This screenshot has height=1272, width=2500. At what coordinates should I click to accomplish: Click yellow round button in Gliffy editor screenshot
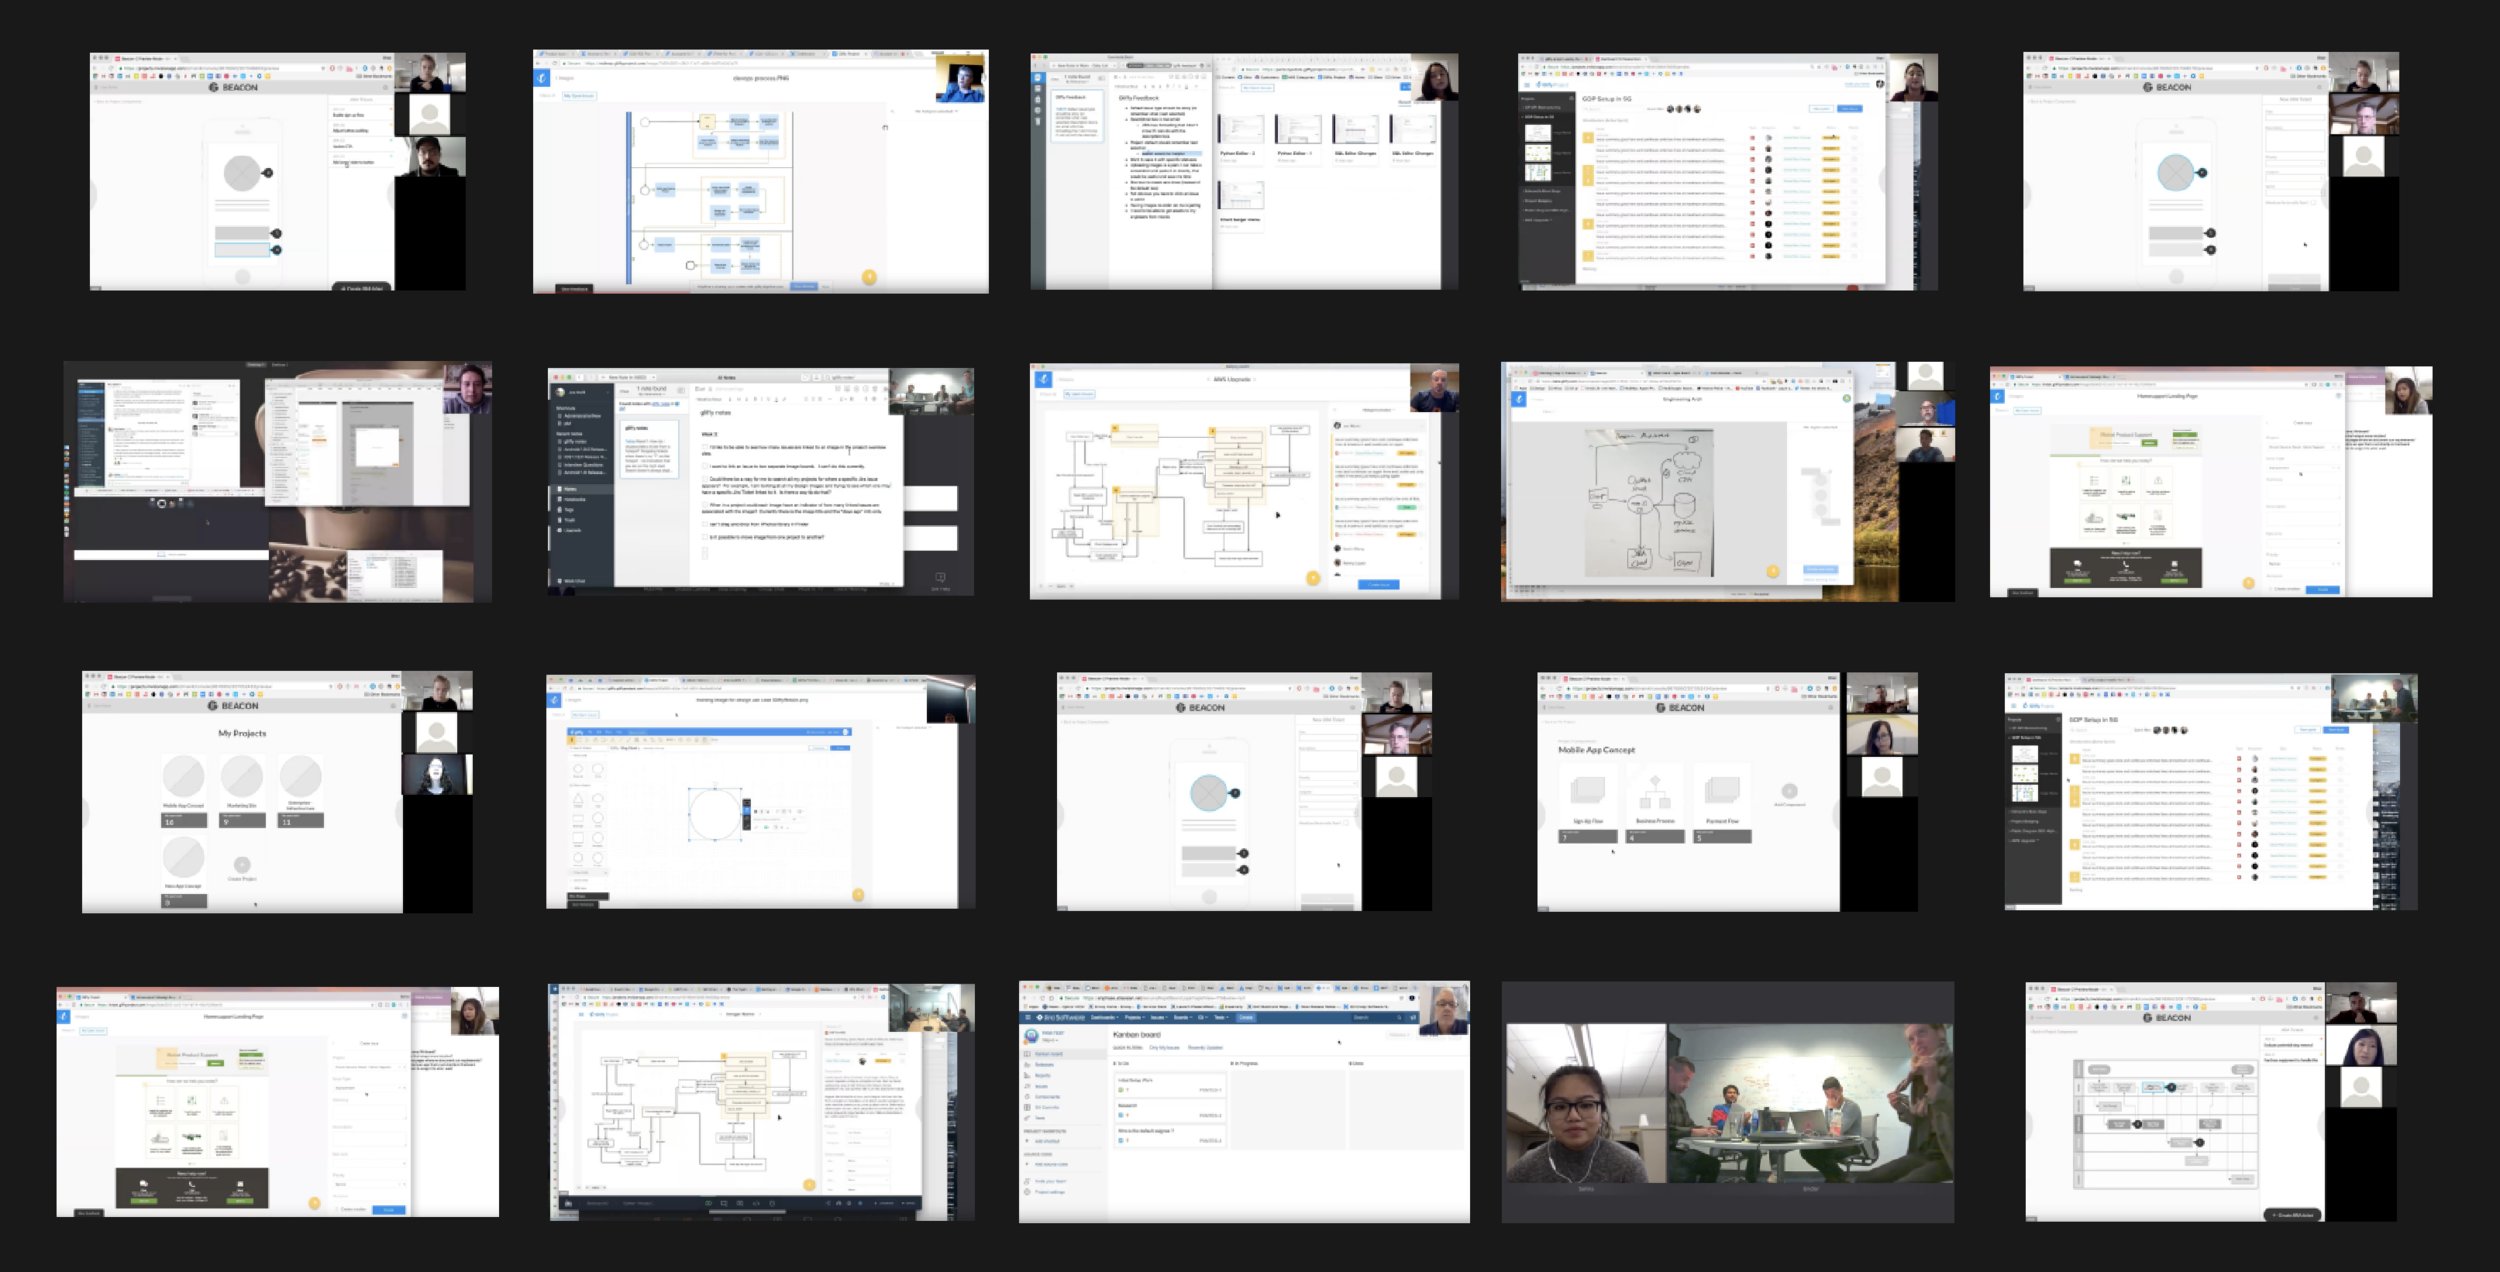[857, 895]
